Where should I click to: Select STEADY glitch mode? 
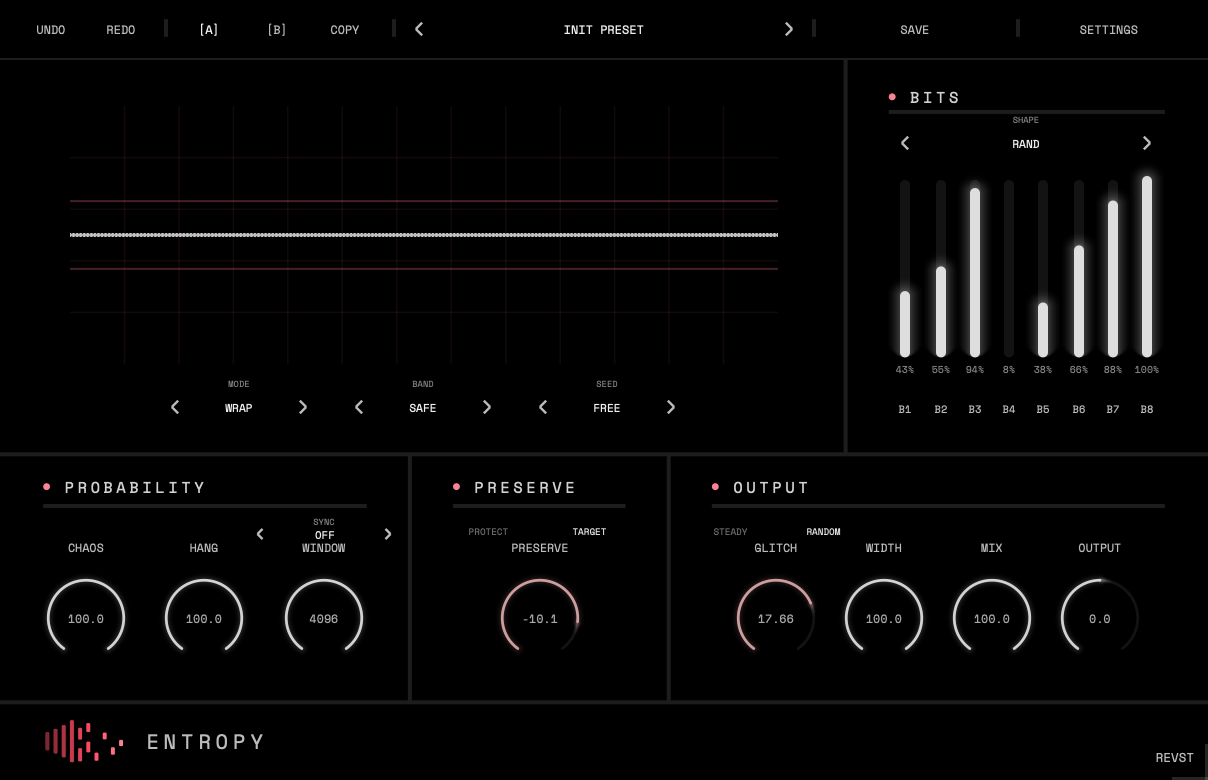click(730, 532)
